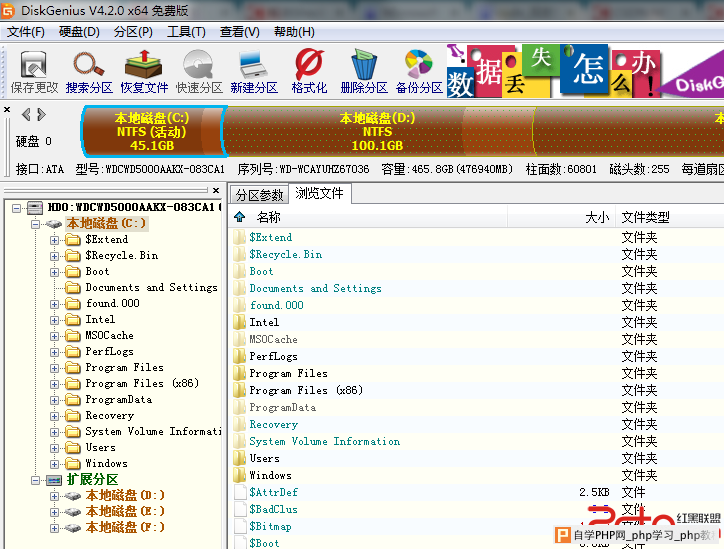Select 本地磁盘 (F:) in the tree
The height and width of the screenshot is (549, 724).
(125, 527)
